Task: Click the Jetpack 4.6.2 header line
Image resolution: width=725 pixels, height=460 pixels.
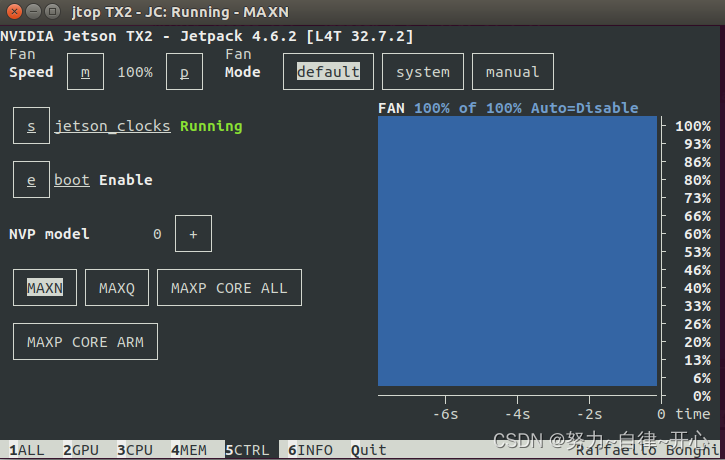Action: [x=207, y=36]
